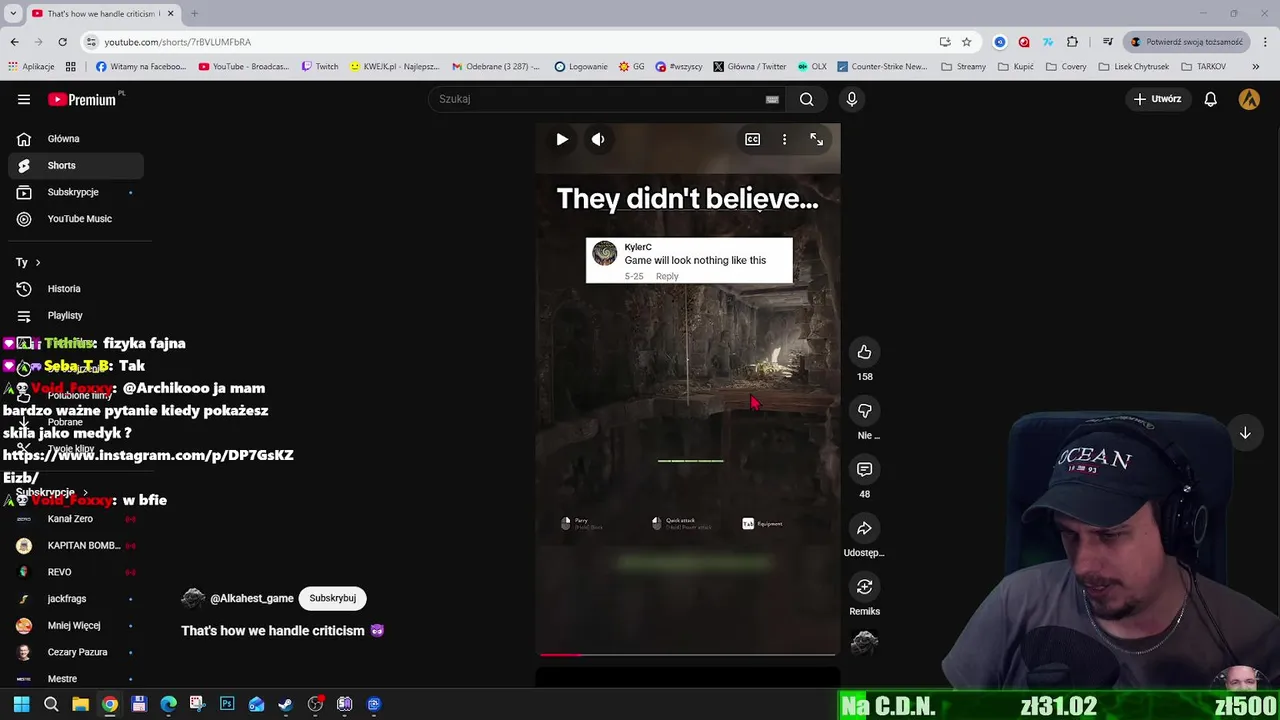Viewport: 1280px width, 720px height.
Task: Open Photoshop from the taskbar
Action: (227, 704)
